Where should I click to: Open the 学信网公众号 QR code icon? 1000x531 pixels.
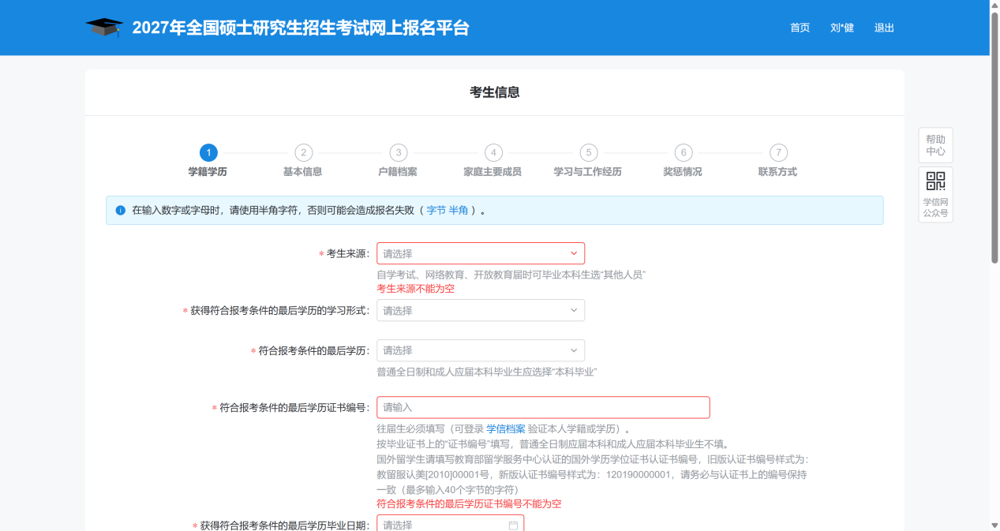click(935, 181)
